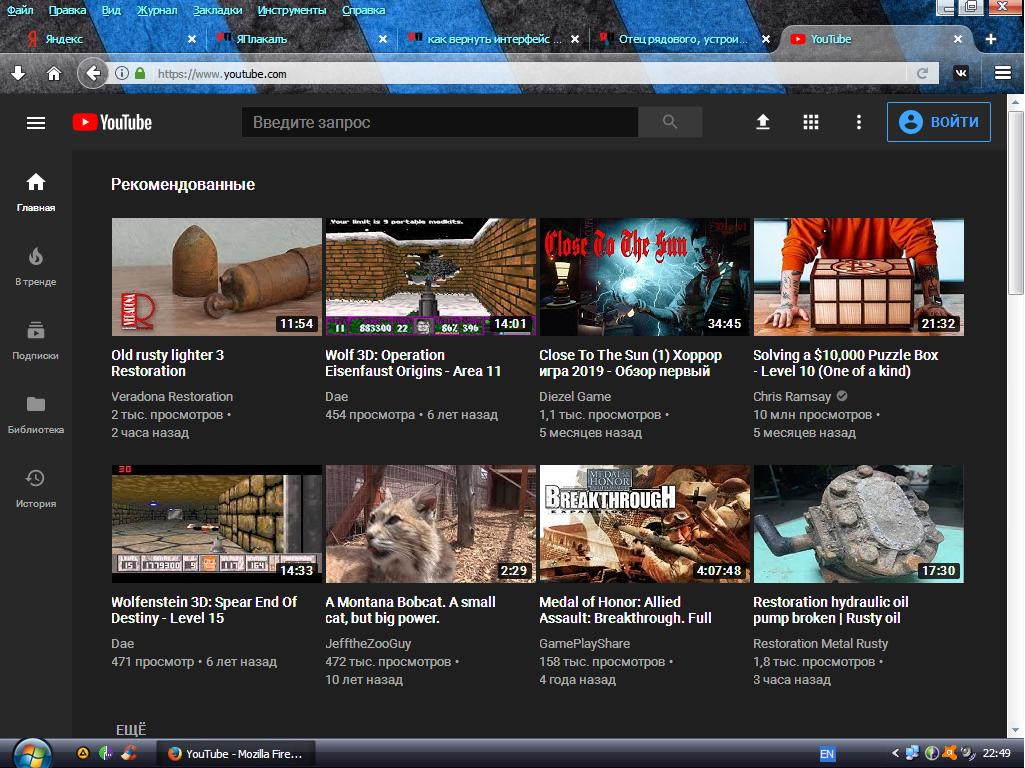Open the Журнал menu
This screenshot has width=1025, height=768.
coord(155,10)
